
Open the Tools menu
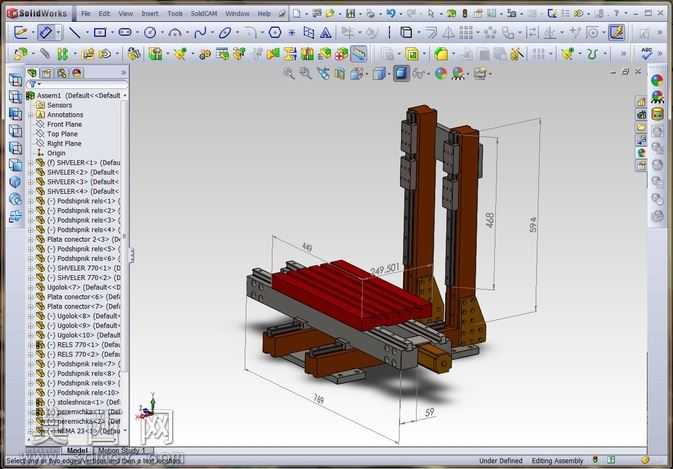click(x=175, y=14)
